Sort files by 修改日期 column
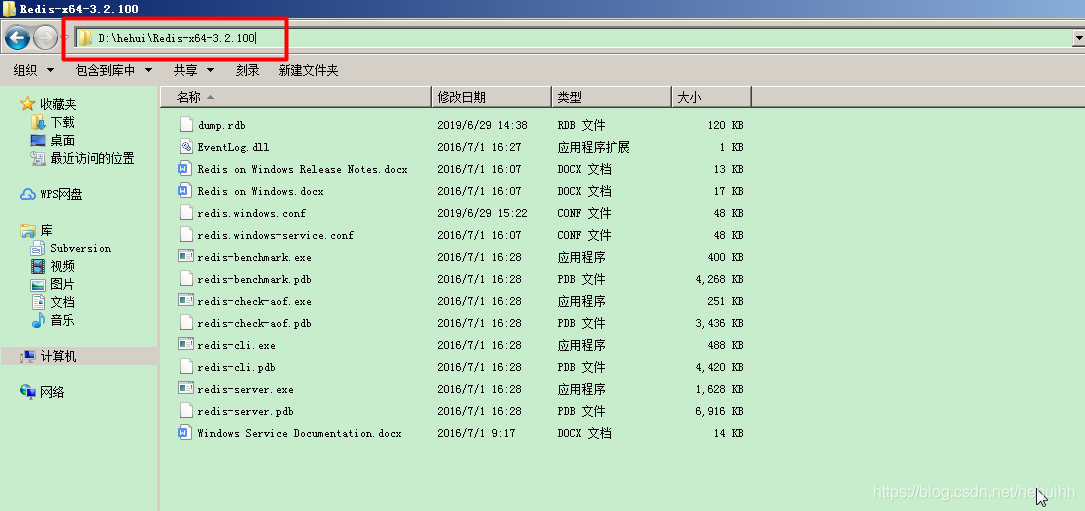Image resolution: width=1085 pixels, height=511 pixels. (x=492, y=98)
